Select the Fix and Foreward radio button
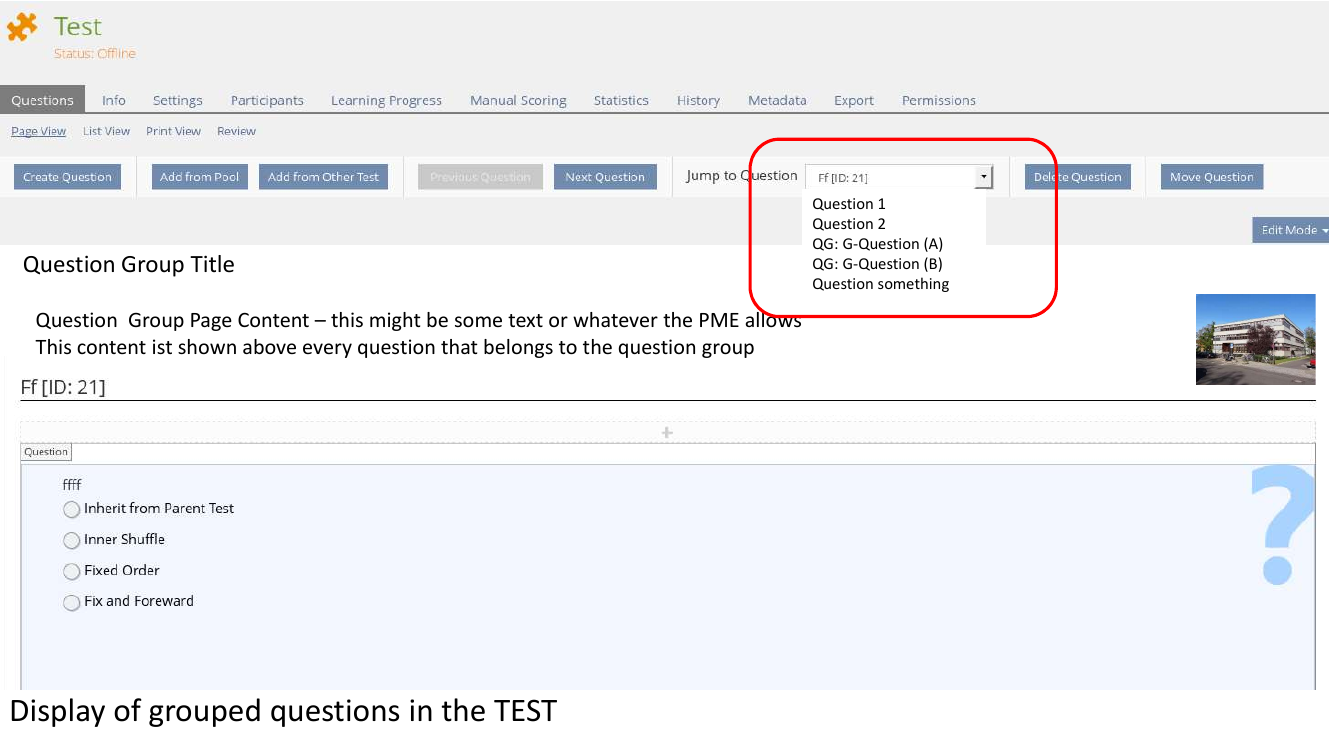Viewport: 1329px width, 743px height. point(72,603)
